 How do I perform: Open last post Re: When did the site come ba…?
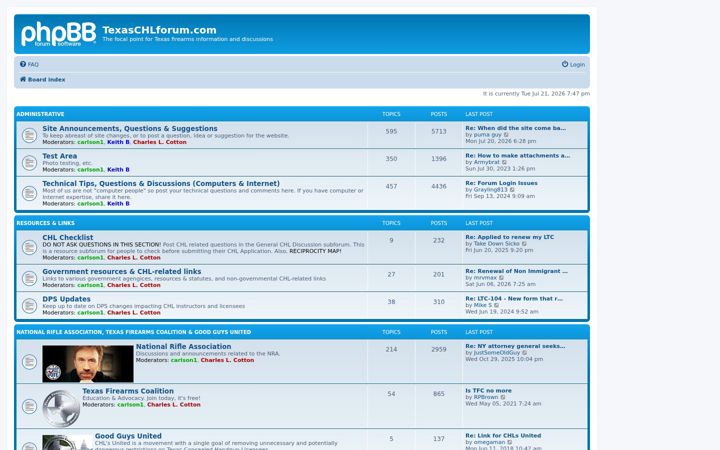[x=516, y=128]
